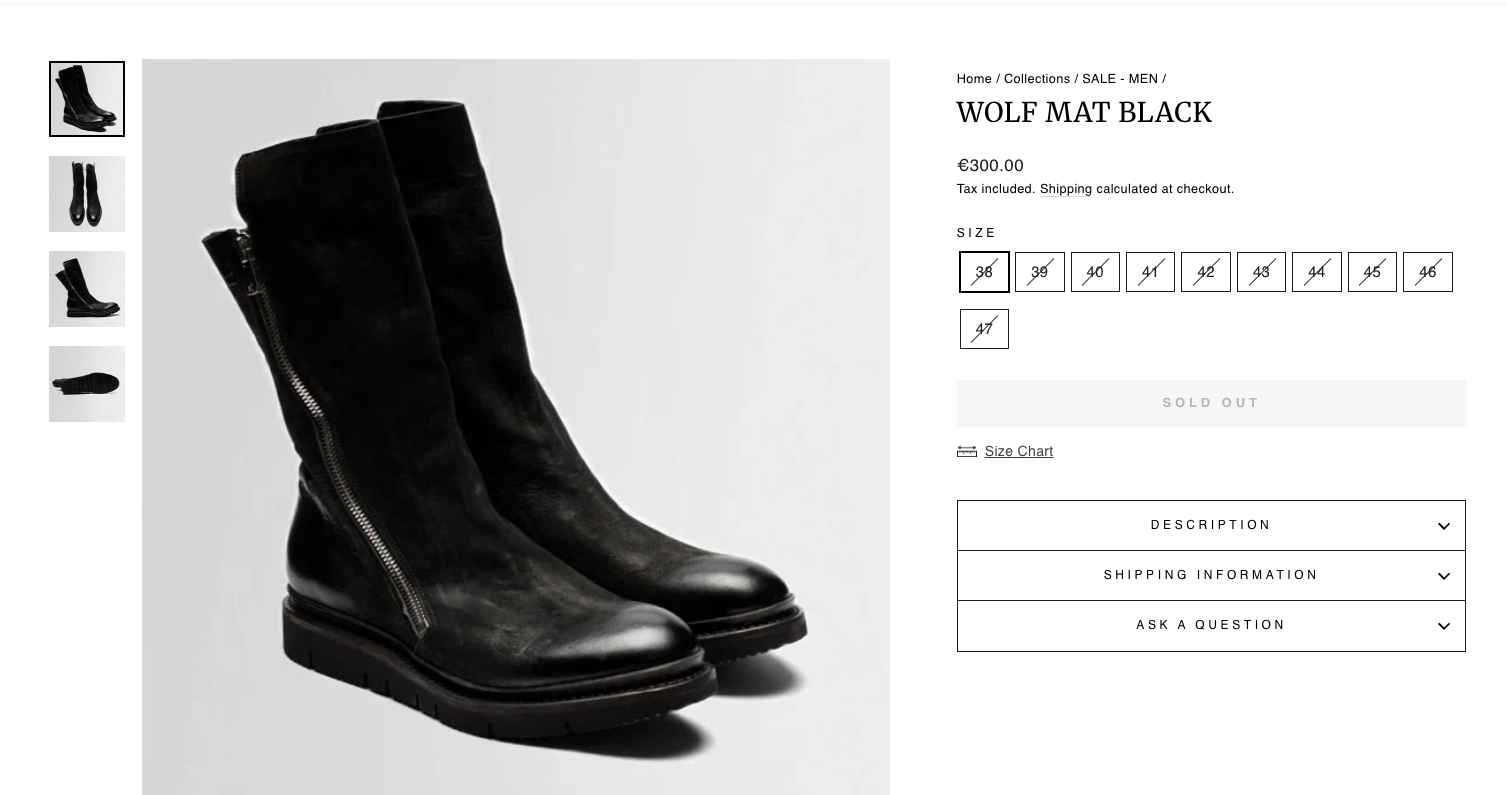Select size 47 option
The image size is (1507, 795).
click(x=984, y=329)
